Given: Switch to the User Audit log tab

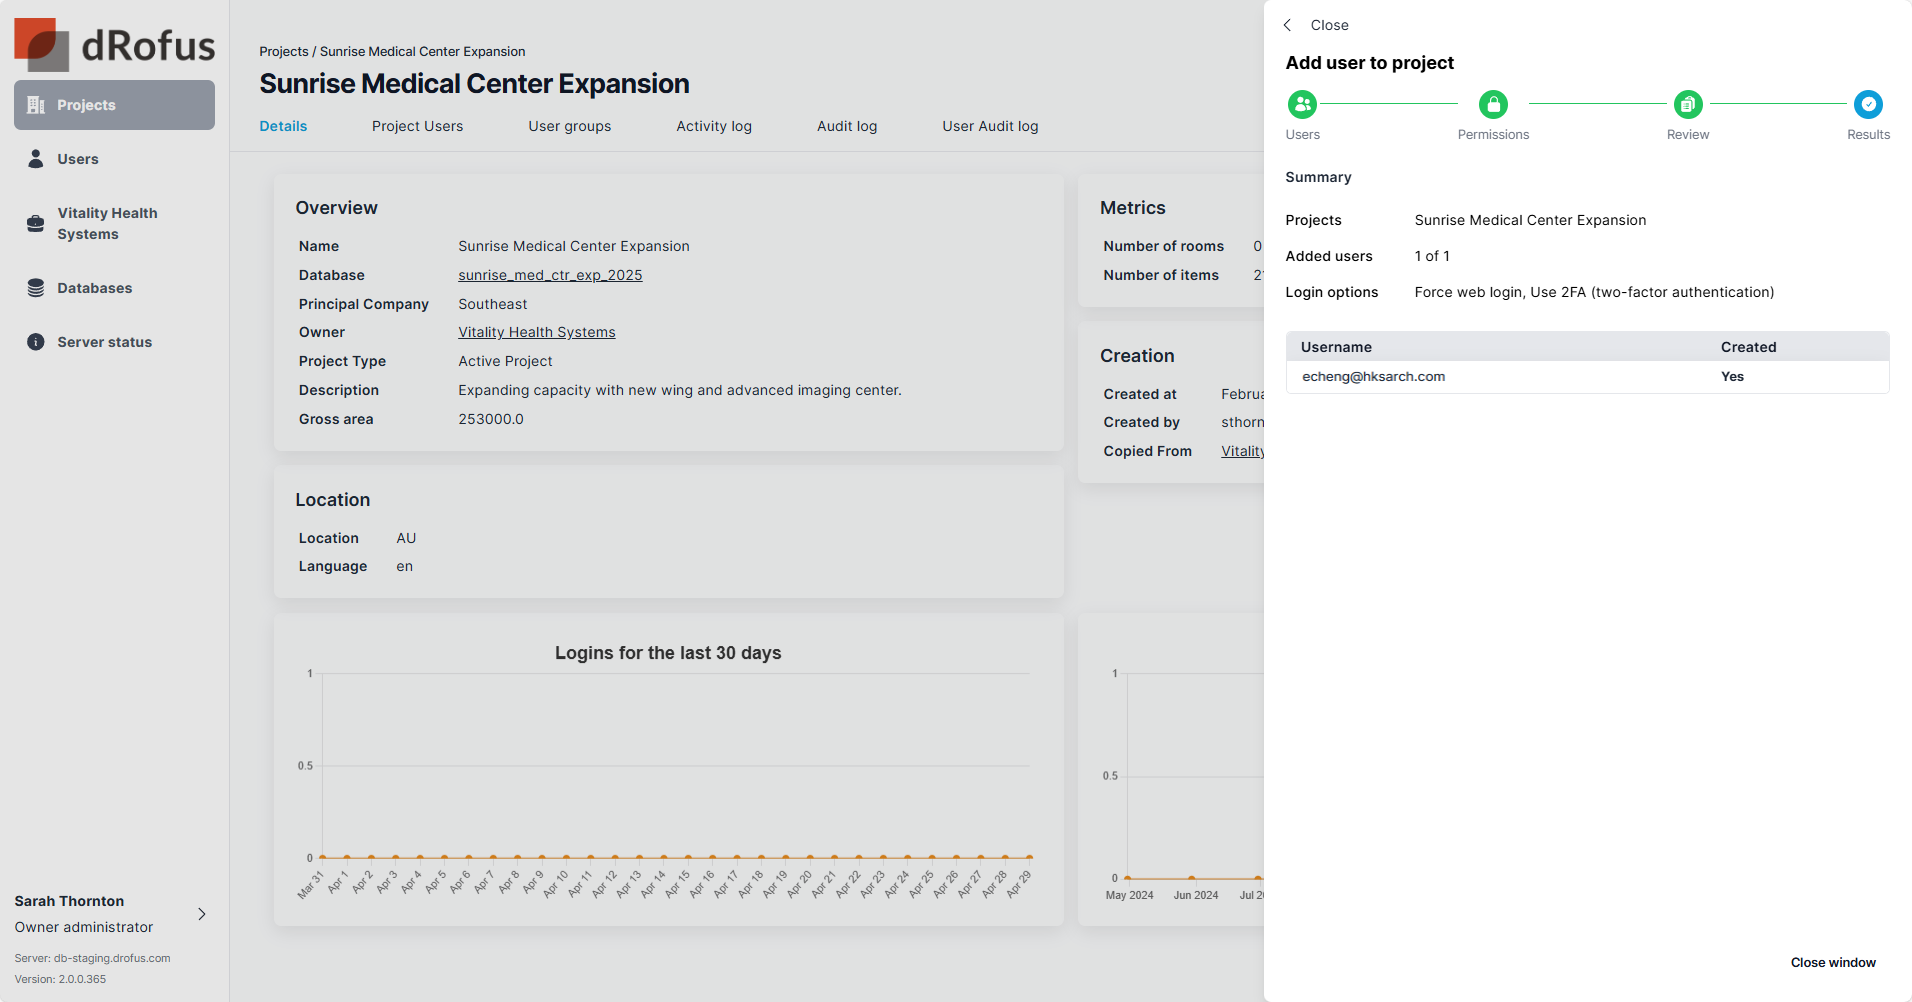Looking at the screenshot, I should point(990,126).
